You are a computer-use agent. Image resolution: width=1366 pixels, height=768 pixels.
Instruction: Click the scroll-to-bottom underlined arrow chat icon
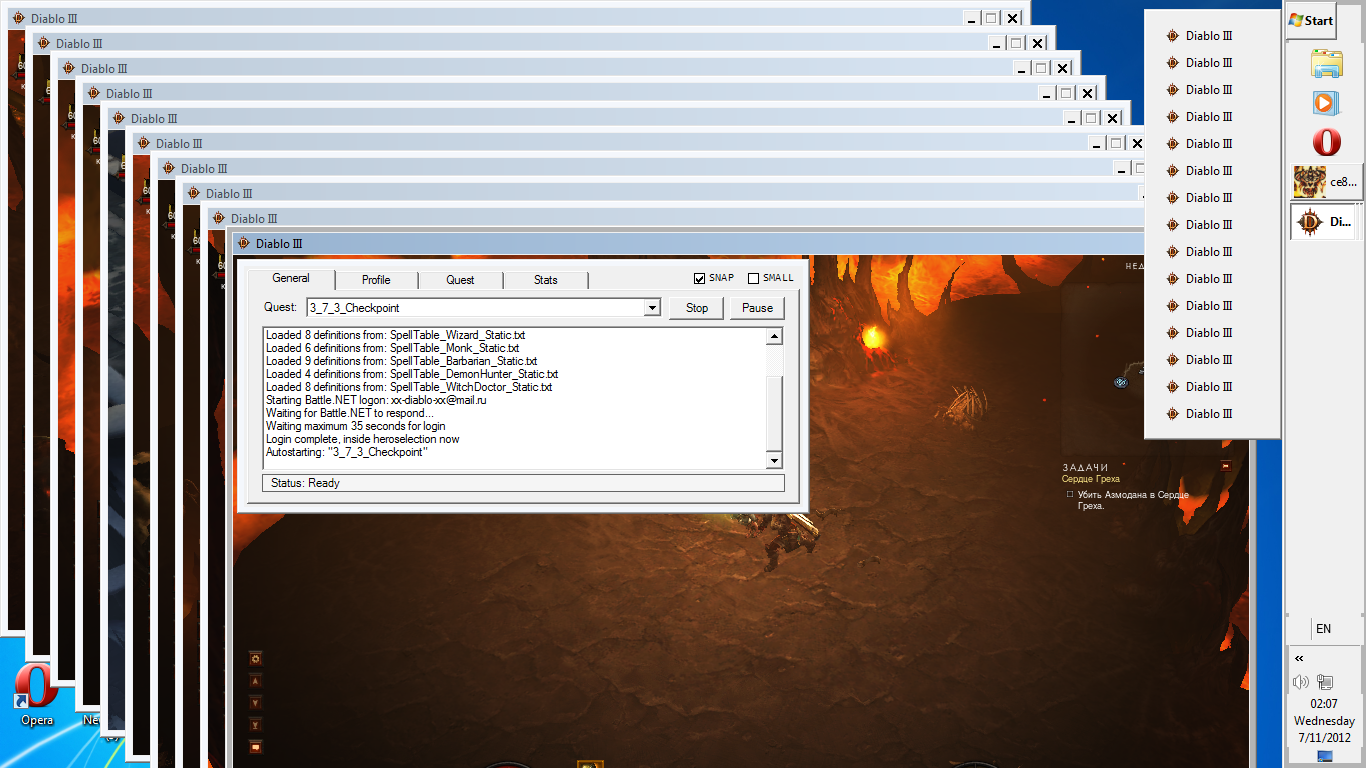[x=256, y=724]
